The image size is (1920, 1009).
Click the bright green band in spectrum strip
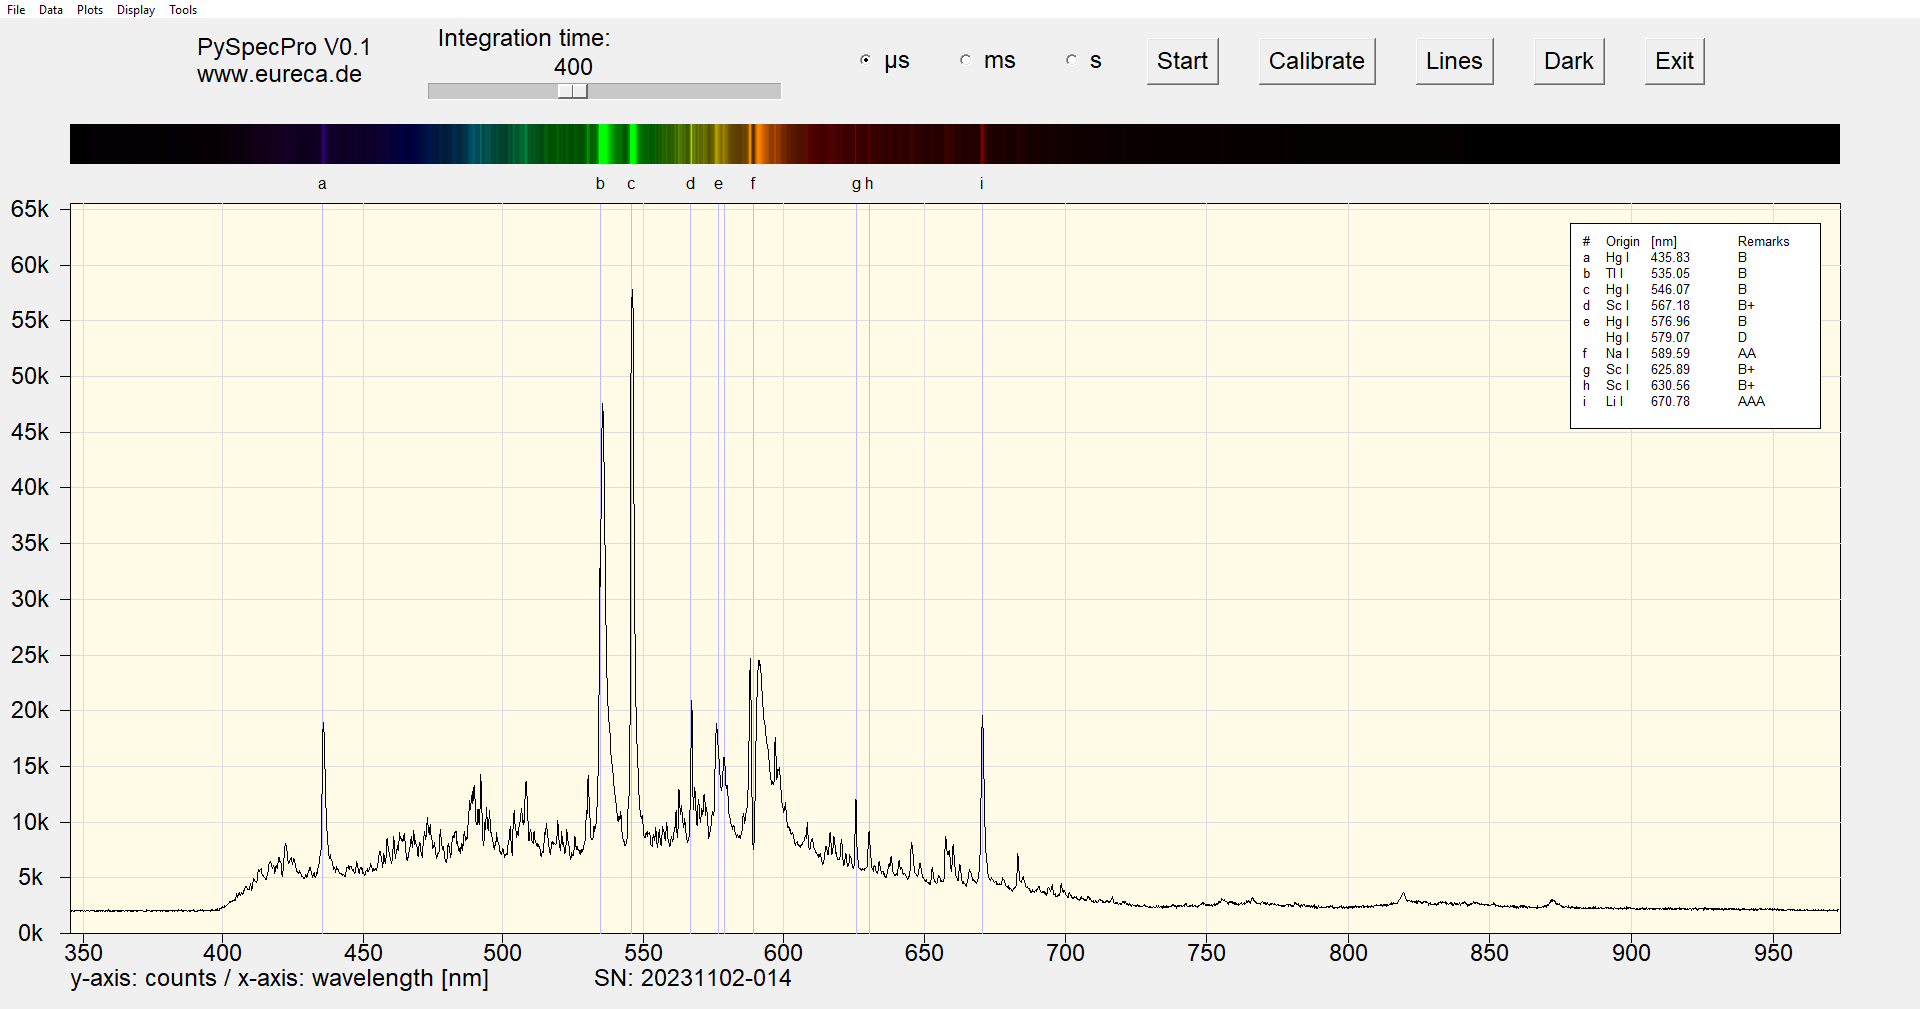[x=604, y=144]
